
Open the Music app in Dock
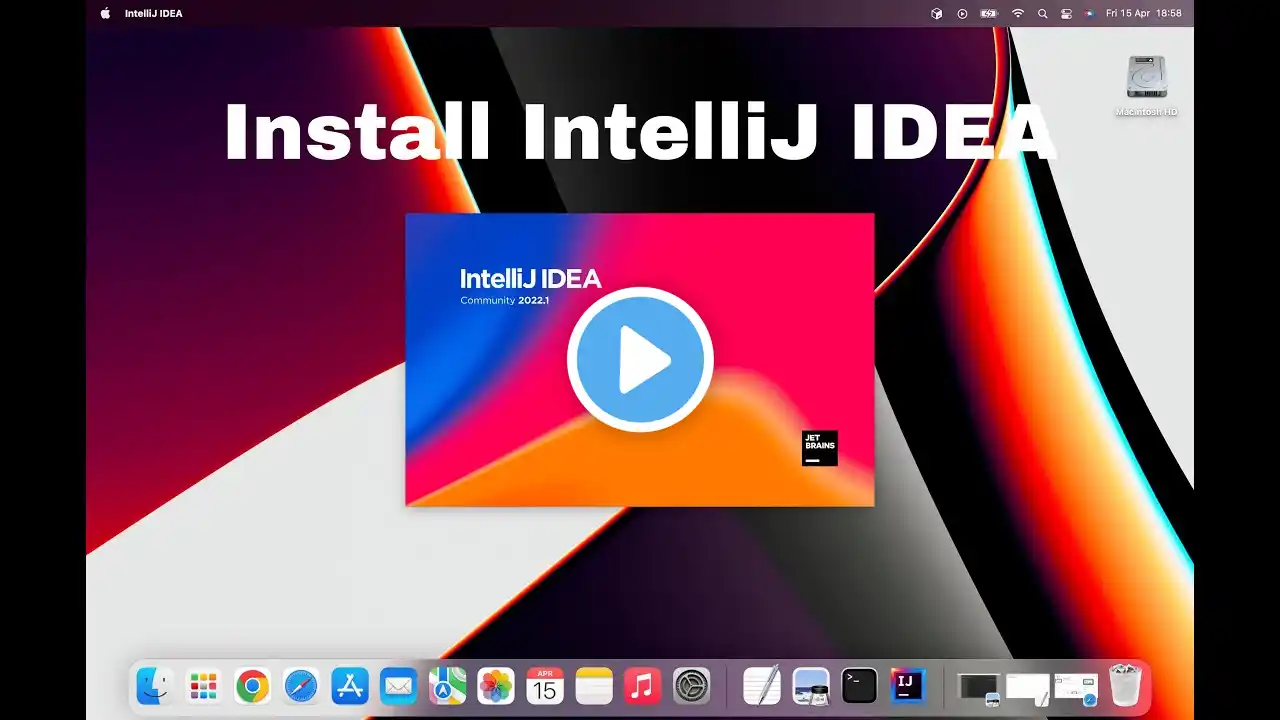pos(642,686)
